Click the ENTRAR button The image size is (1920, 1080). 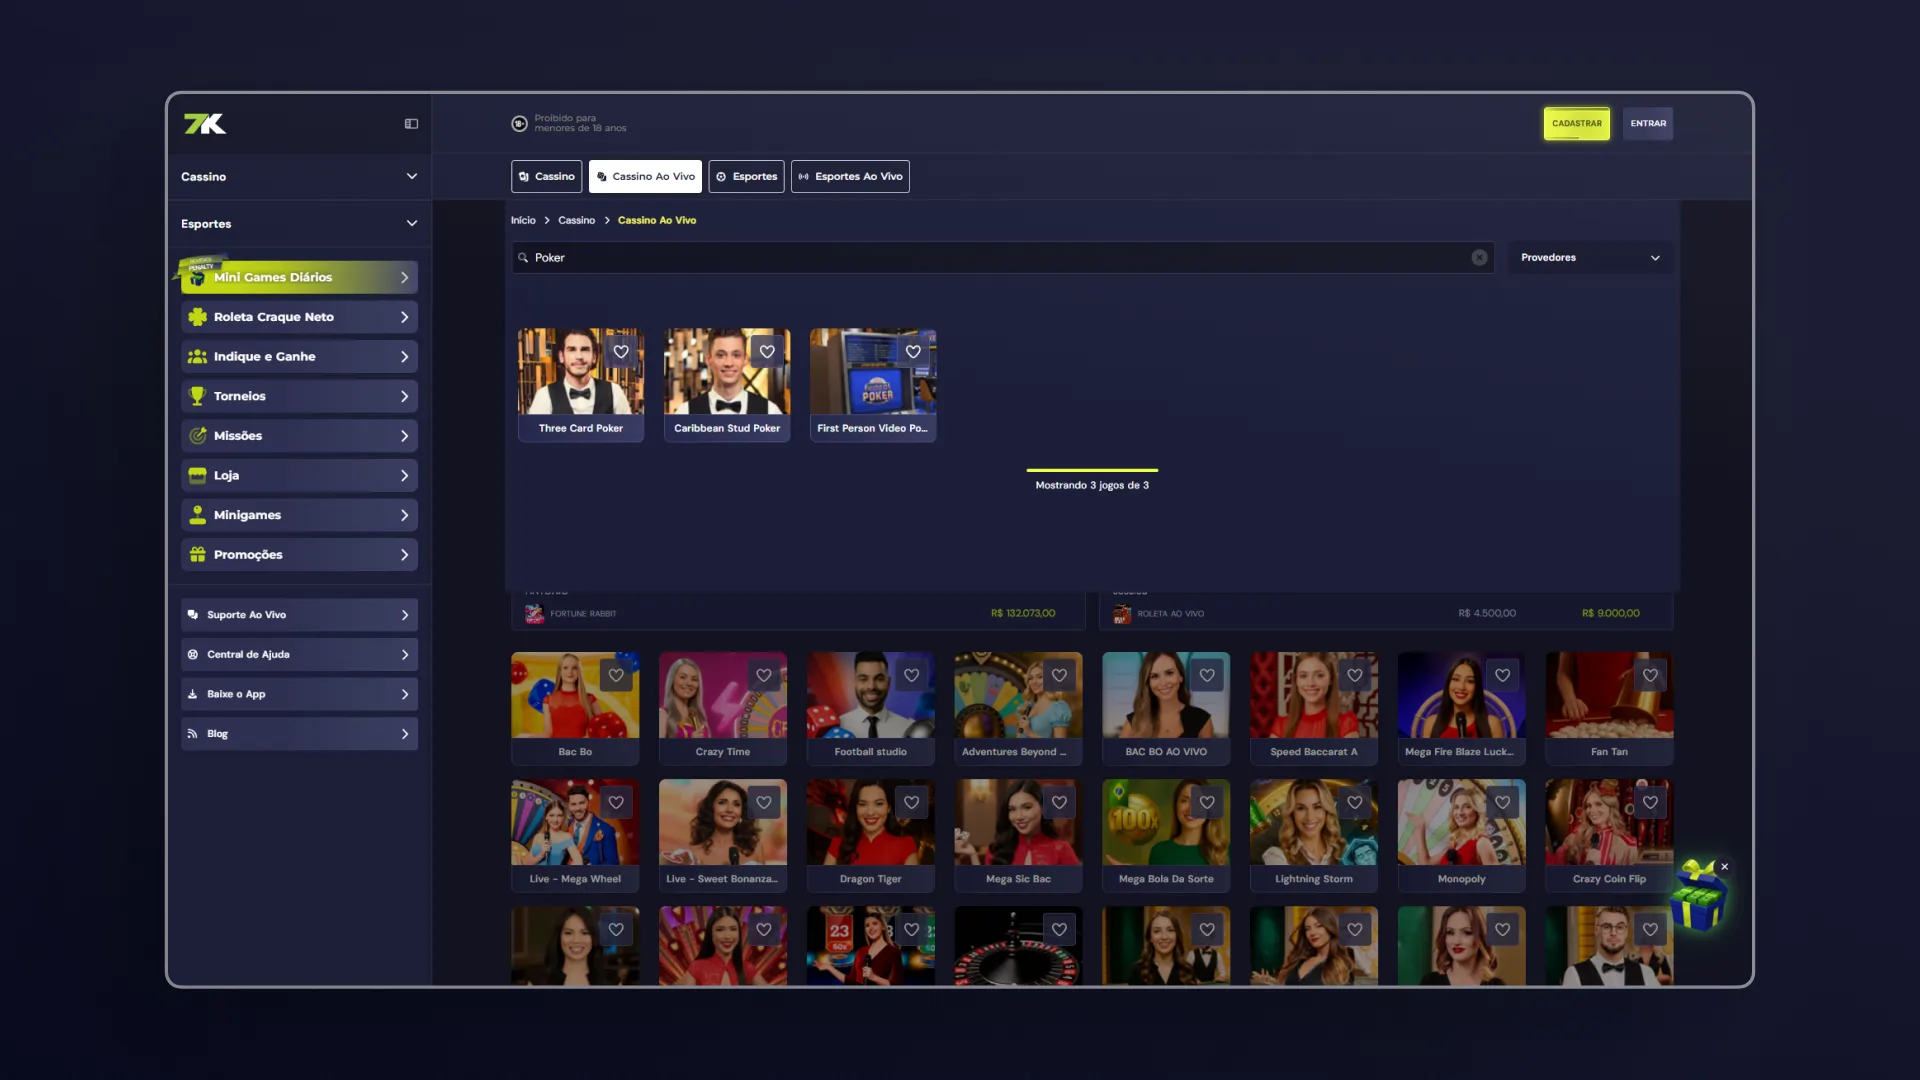(1647, 124)
